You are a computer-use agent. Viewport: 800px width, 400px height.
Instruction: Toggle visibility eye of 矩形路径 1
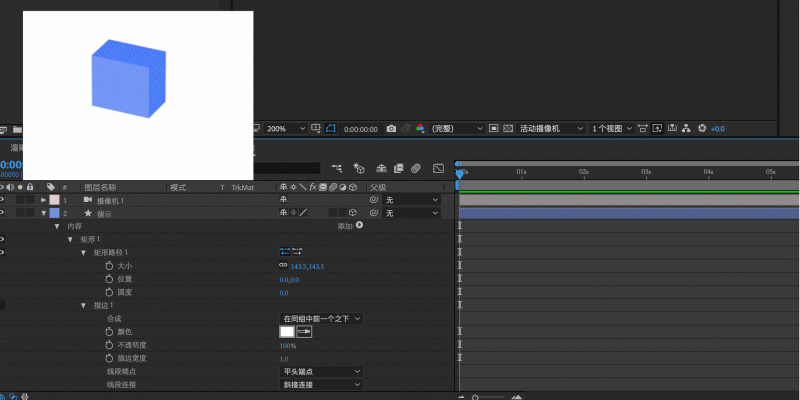(x=2, y=252)
